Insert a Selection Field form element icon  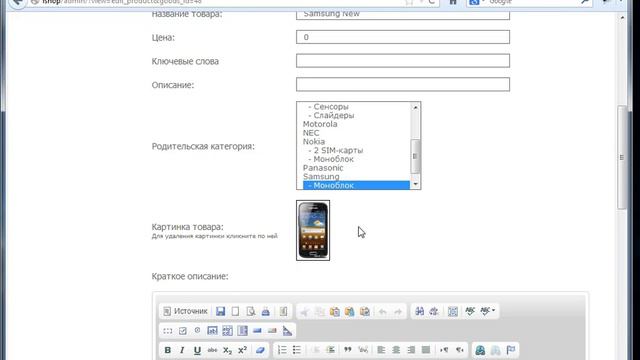pyautogui.click(x=242, y=331)
